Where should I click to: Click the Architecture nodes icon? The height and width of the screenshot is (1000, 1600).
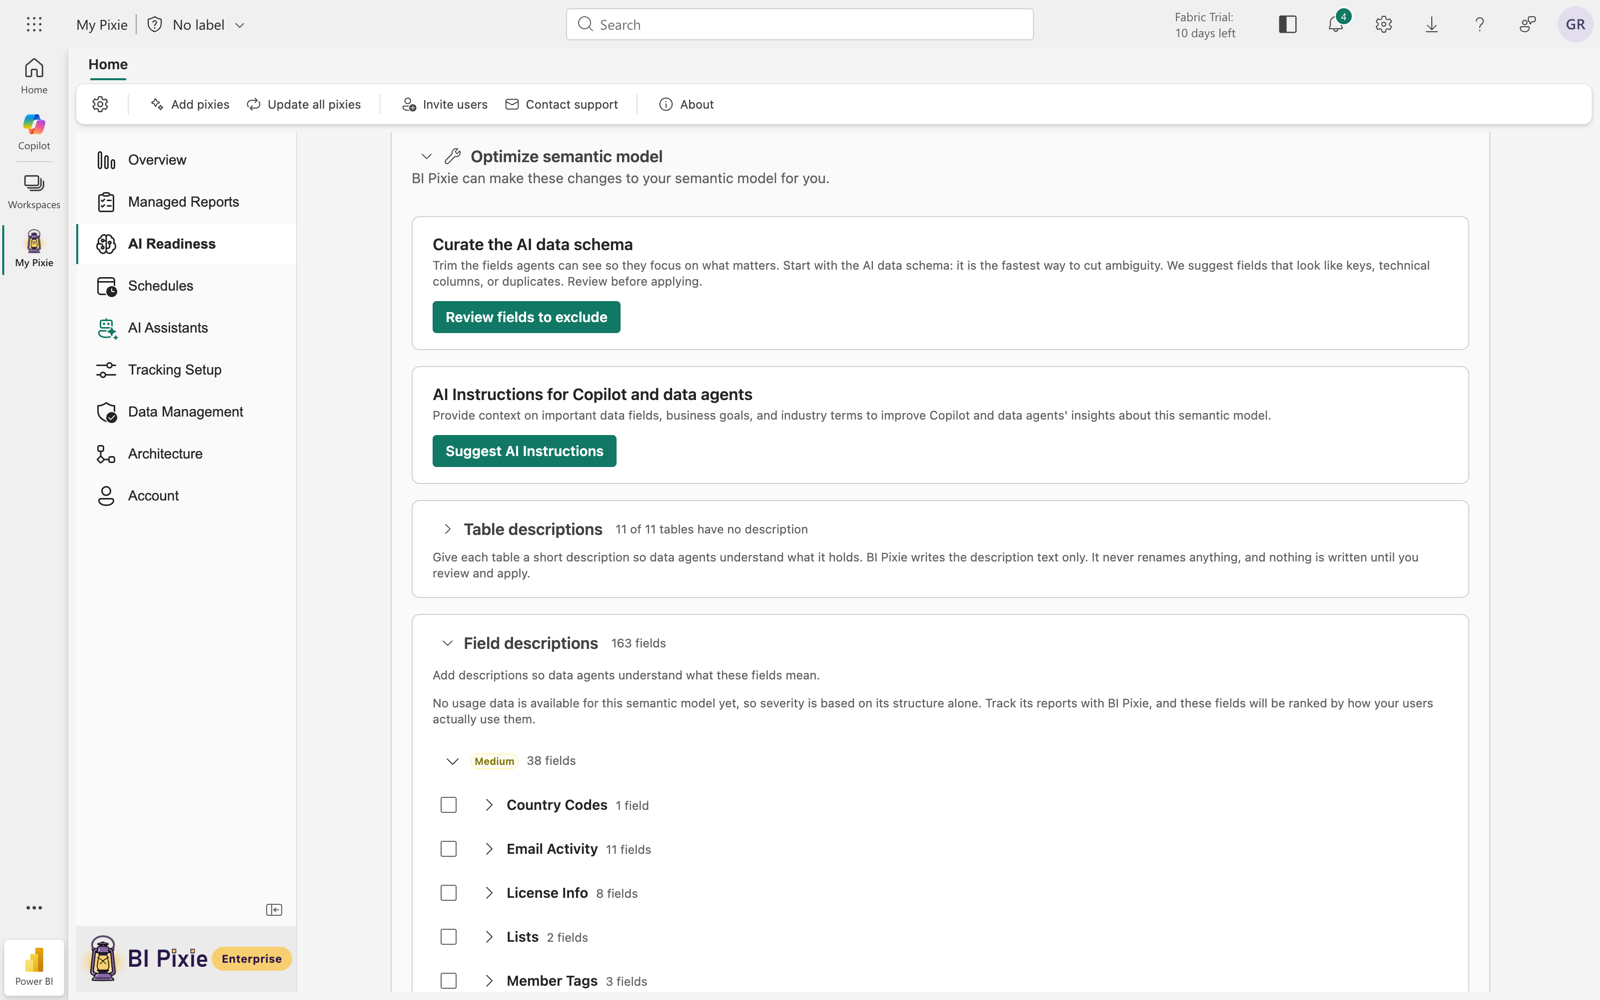(106, 454)
